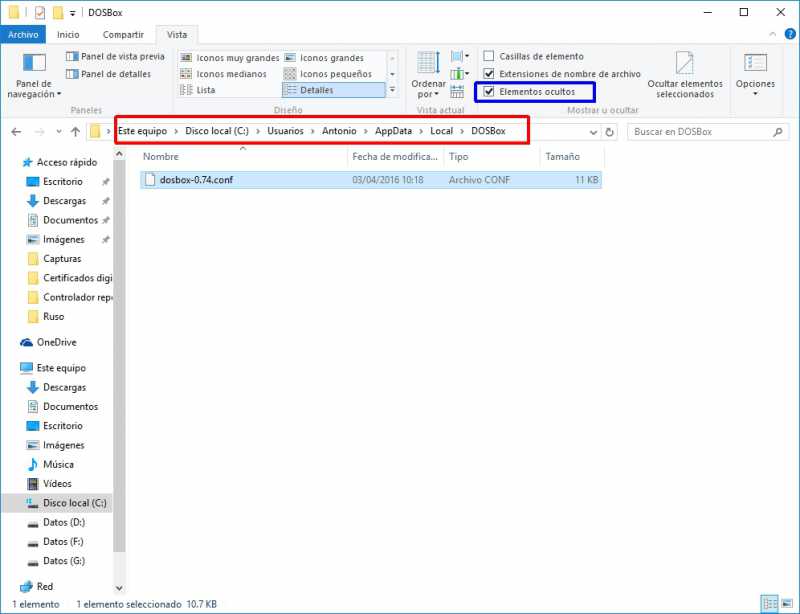Expand the layout gallery more arrow

point(392,90)
